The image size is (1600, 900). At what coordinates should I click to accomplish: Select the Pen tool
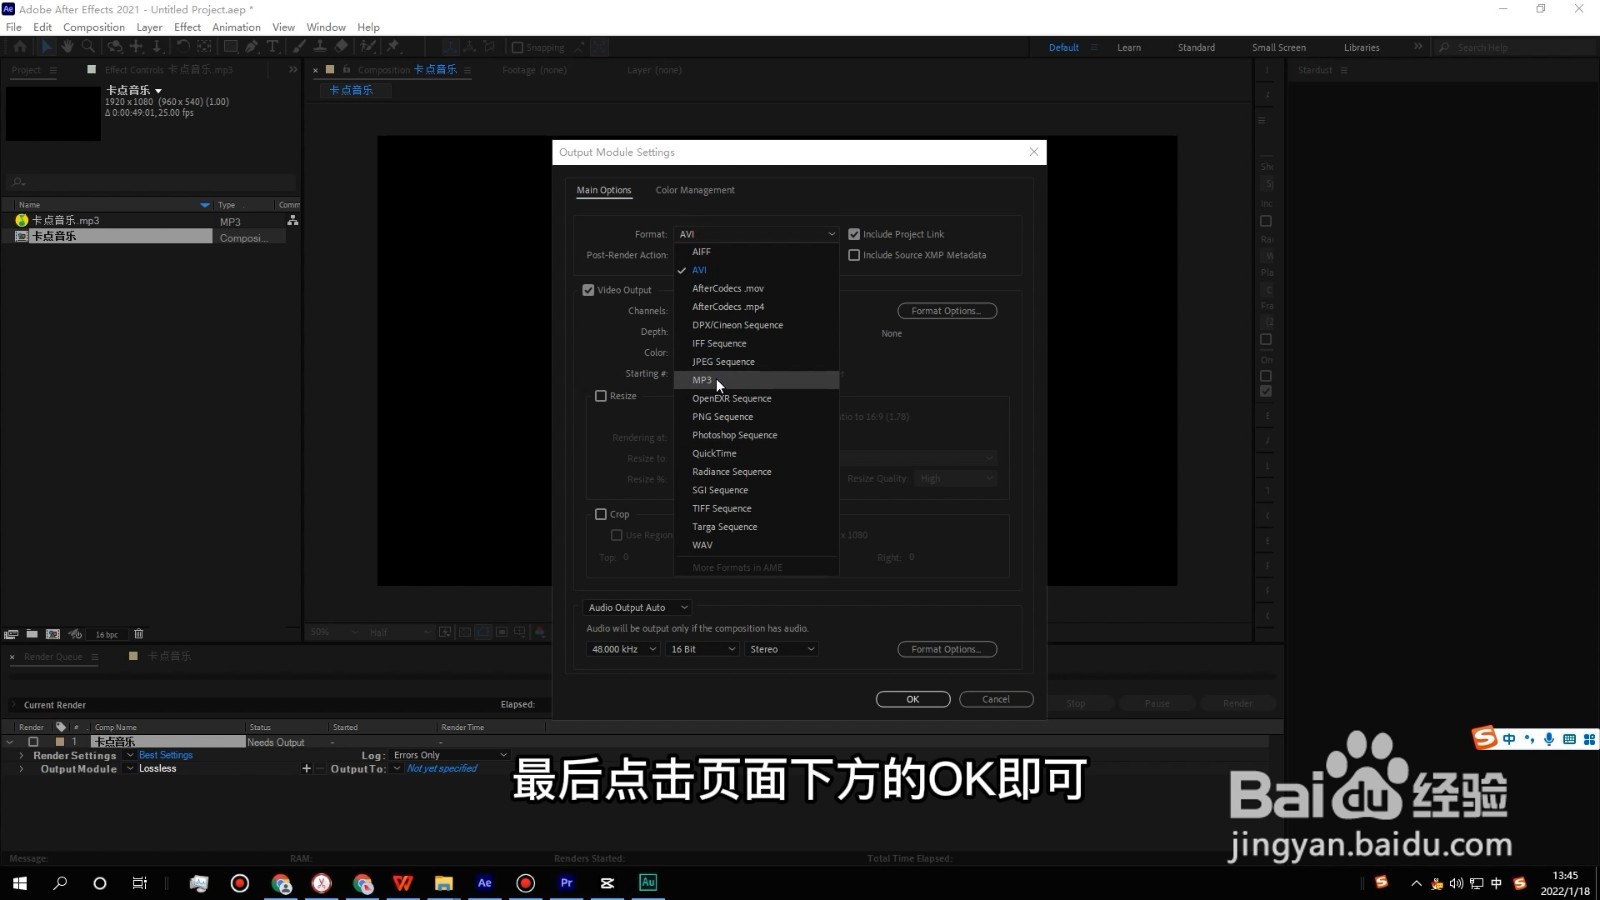tap(252, 47)
